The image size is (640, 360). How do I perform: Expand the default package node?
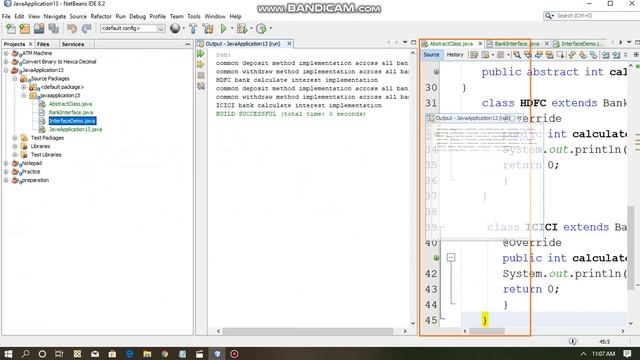pos(24,87)
